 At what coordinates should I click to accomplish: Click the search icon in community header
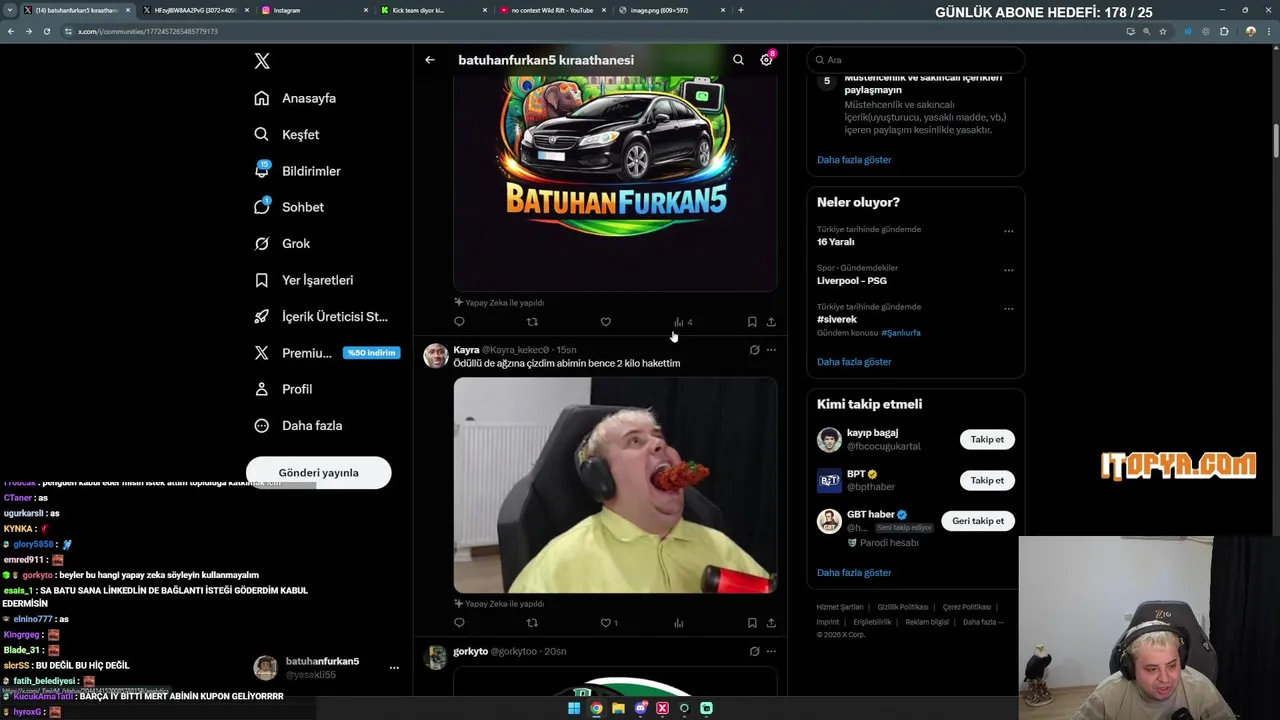(x=738, y=60)
